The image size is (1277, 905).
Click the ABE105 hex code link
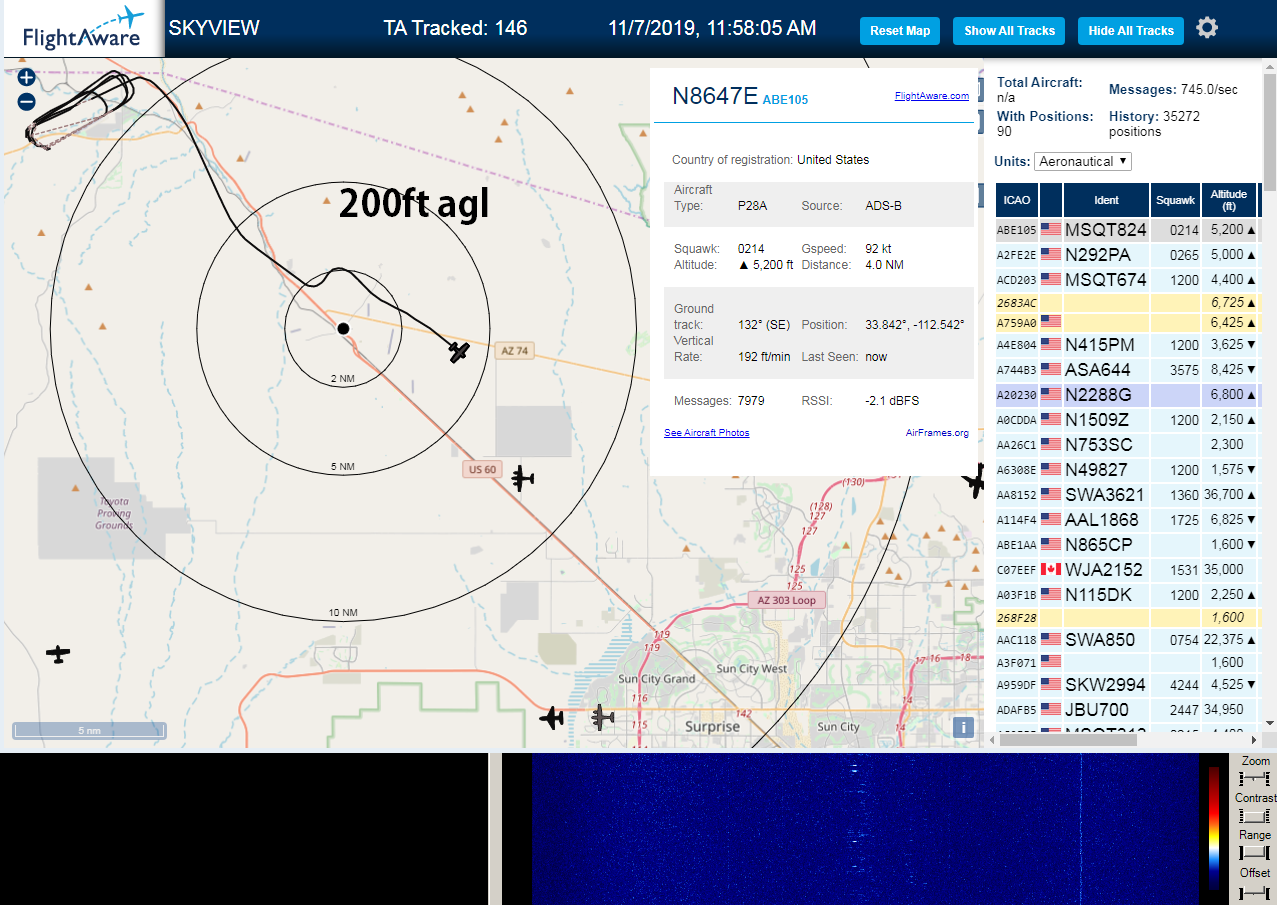click(785, 100)
